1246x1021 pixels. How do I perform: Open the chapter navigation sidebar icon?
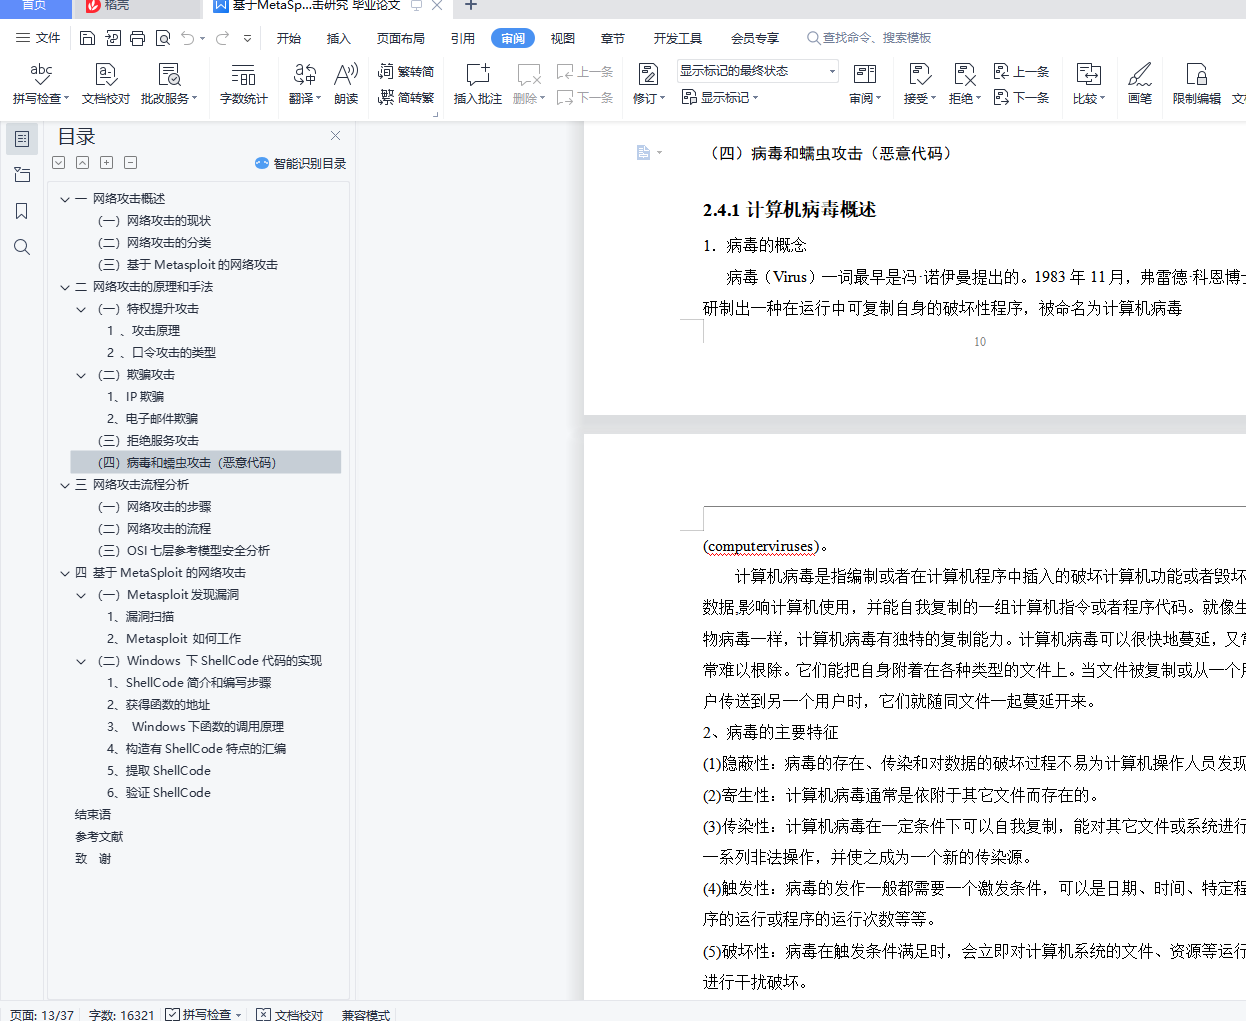point(22,175)
